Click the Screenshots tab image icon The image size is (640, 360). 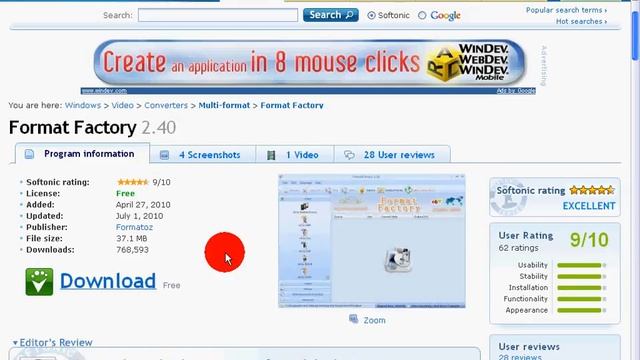[164, 155]
